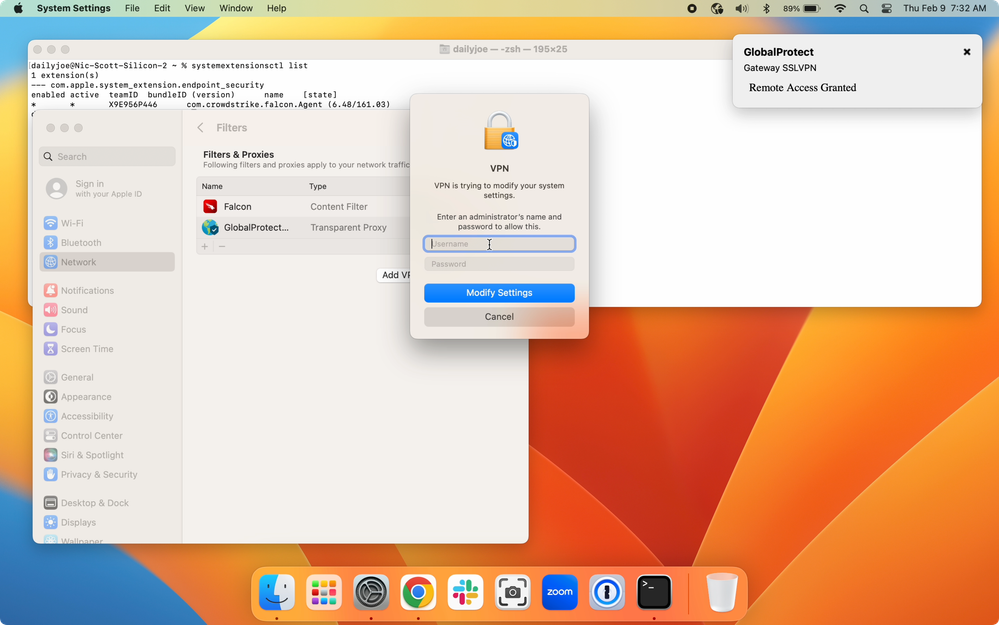The height and width of the screenshot is (625, 999).
Task: Click the System Settings search field
Action: (x=110, y=157)
